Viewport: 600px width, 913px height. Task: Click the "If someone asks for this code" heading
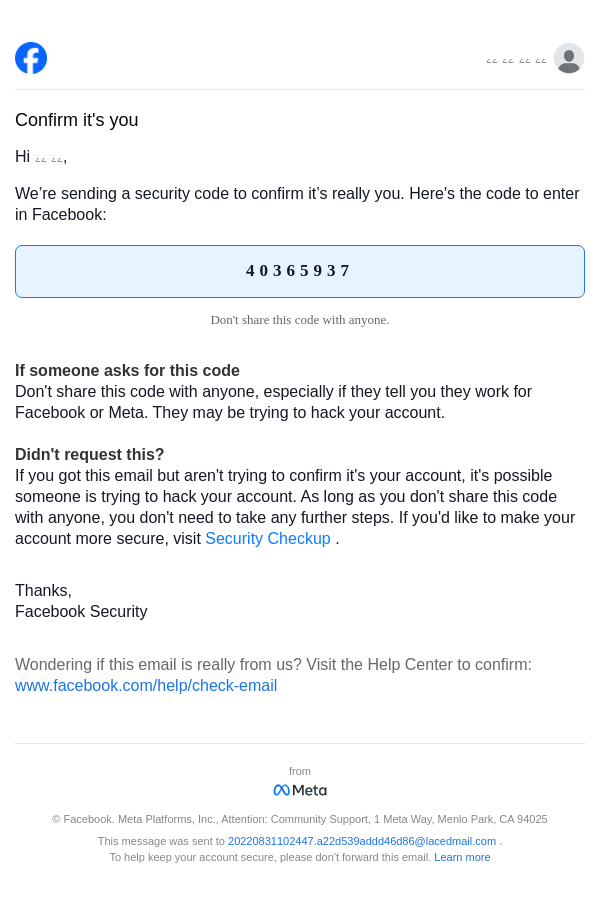(127, 371)
